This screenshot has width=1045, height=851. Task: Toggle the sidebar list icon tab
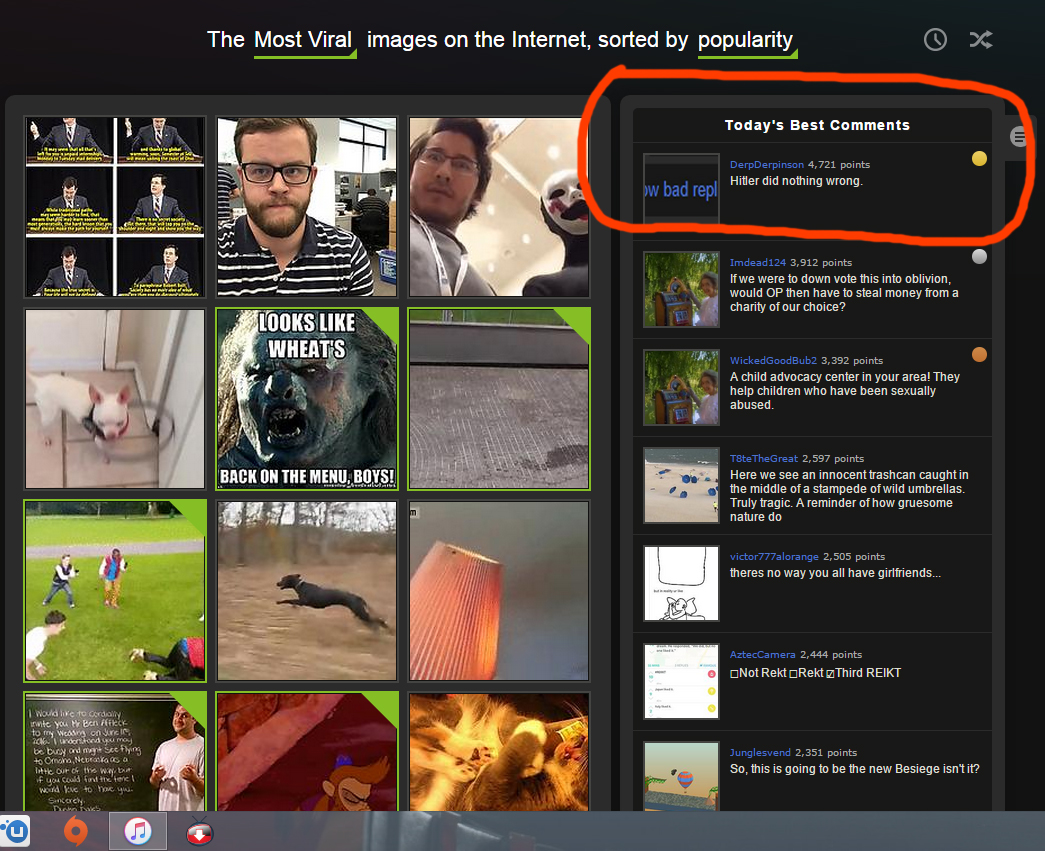point(1018,138)
